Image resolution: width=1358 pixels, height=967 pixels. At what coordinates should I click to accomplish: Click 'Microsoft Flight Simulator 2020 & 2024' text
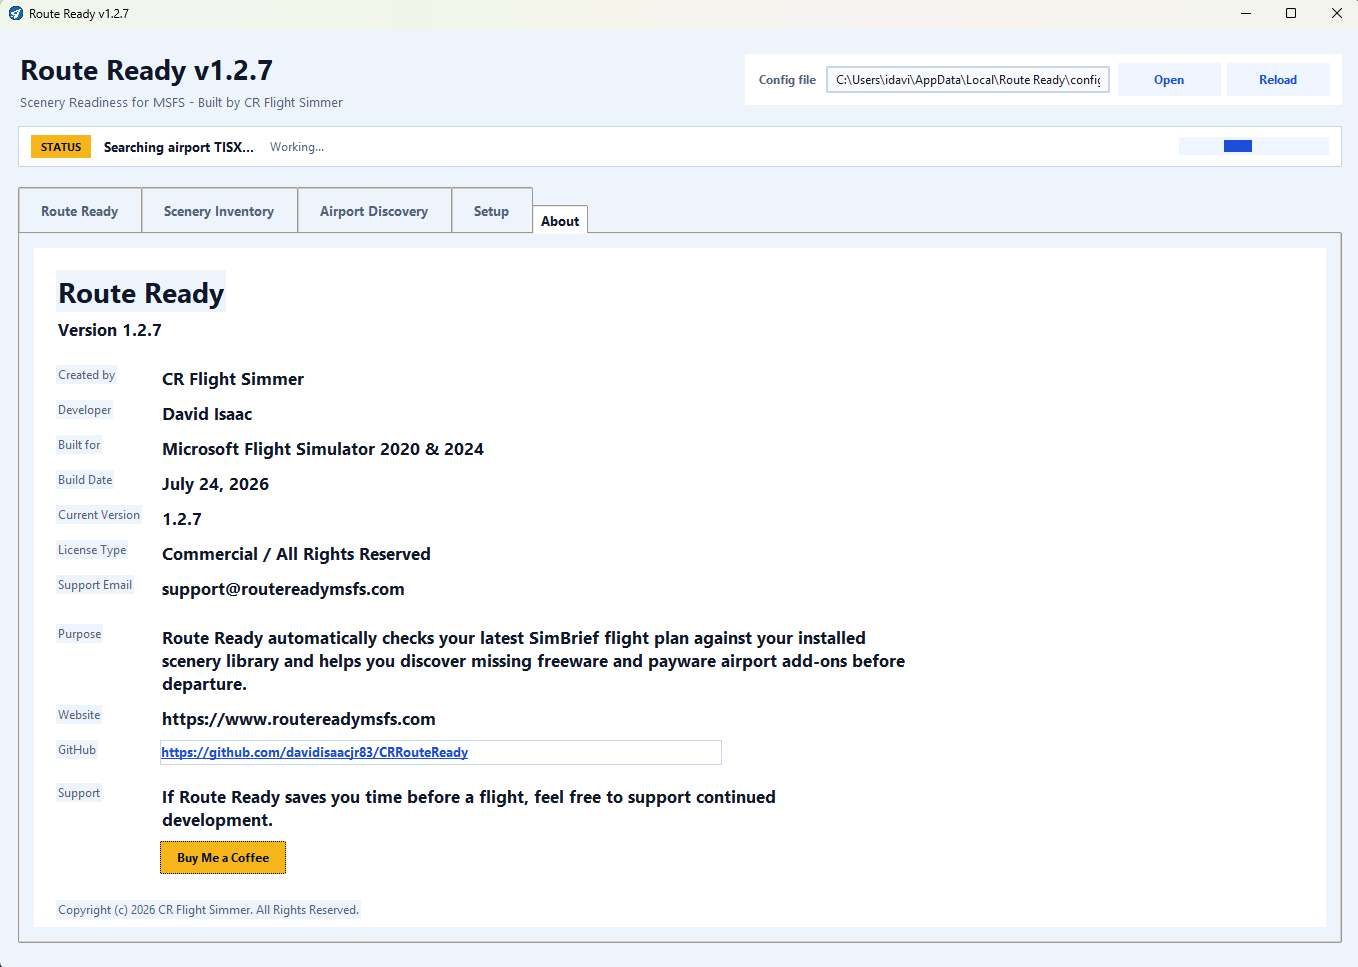click(323, 449)
